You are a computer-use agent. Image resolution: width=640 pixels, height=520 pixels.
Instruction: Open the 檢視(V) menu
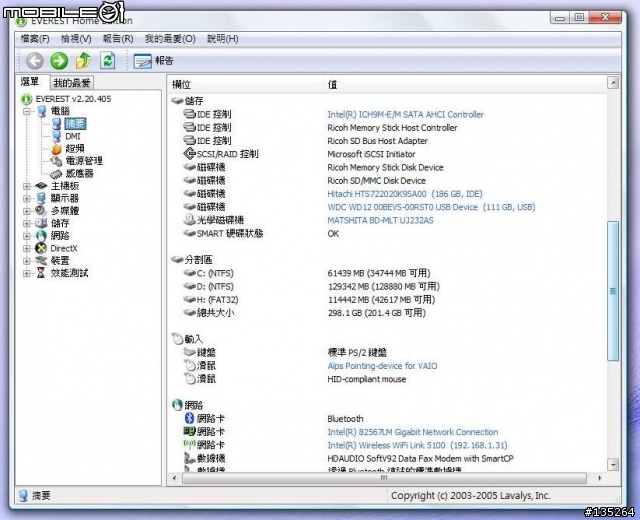point(76,39)
